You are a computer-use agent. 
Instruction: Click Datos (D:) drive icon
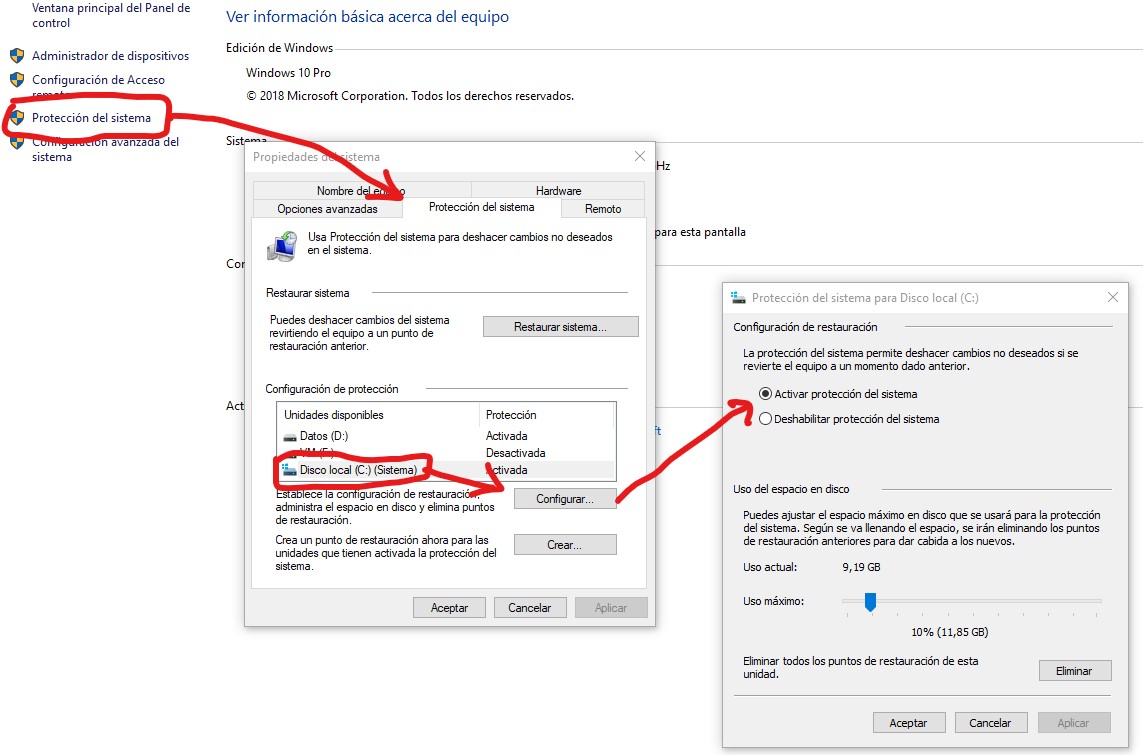(x=289, y=437)
